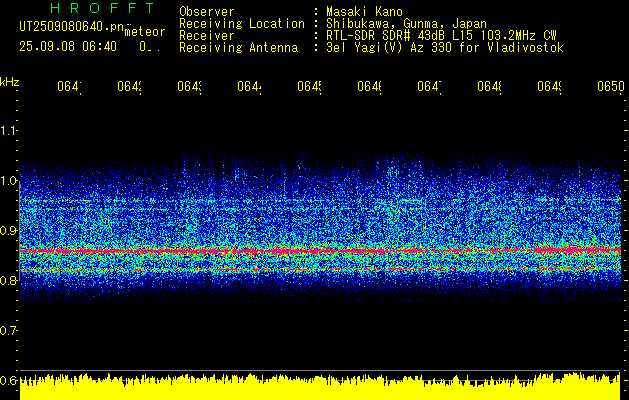Click the 'Receiving Antenna' field label

239,48
